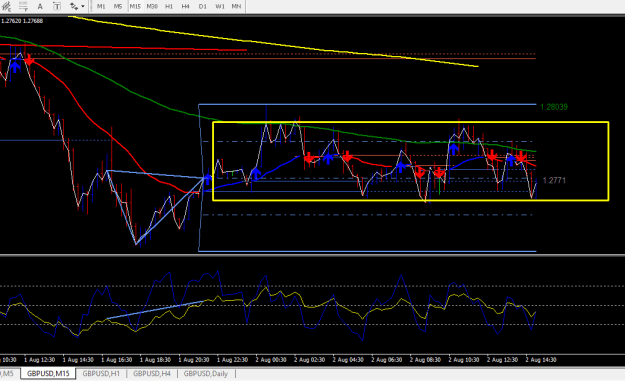Click the '2 Aug 14:30' time label

541,360
